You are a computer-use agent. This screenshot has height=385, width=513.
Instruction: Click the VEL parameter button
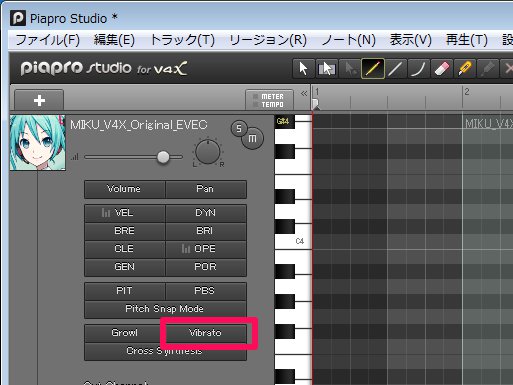click(125, 213)
